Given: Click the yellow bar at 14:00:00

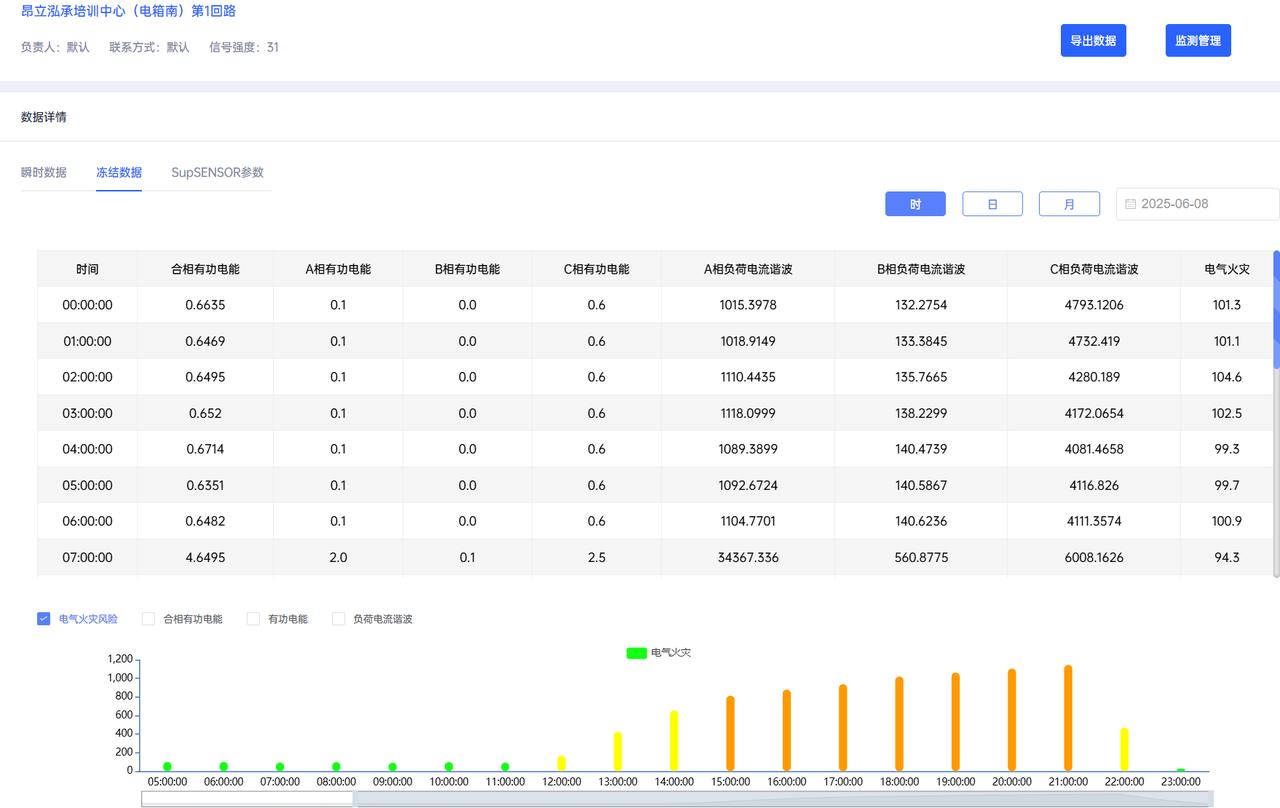Looking at the screenshot, I should pyautogui.click(x=674, y=741).
